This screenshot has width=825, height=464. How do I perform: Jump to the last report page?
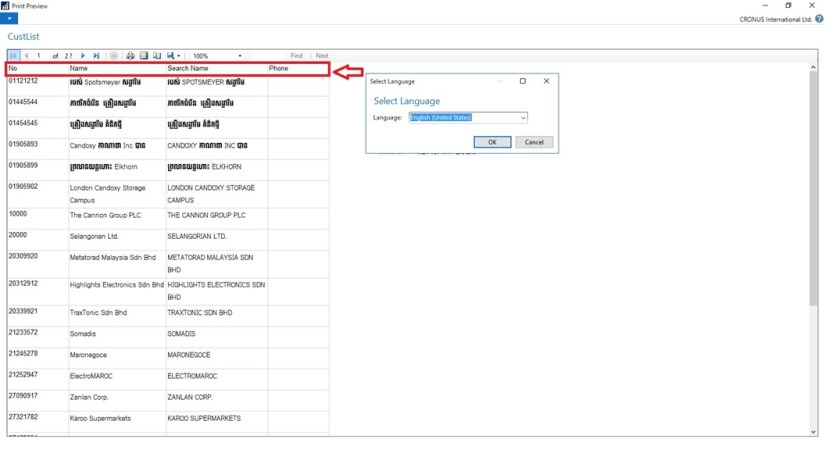[x=96, y=56]
